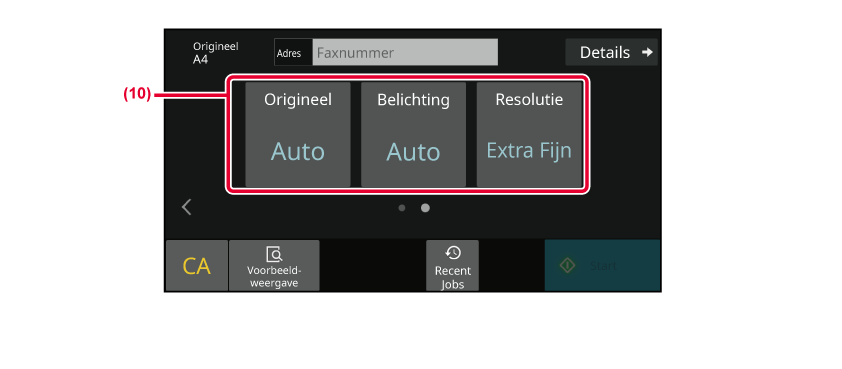Go back with the left chevron arrow
The height and width of the screenshot is (369, 842).
coord(187,207)
